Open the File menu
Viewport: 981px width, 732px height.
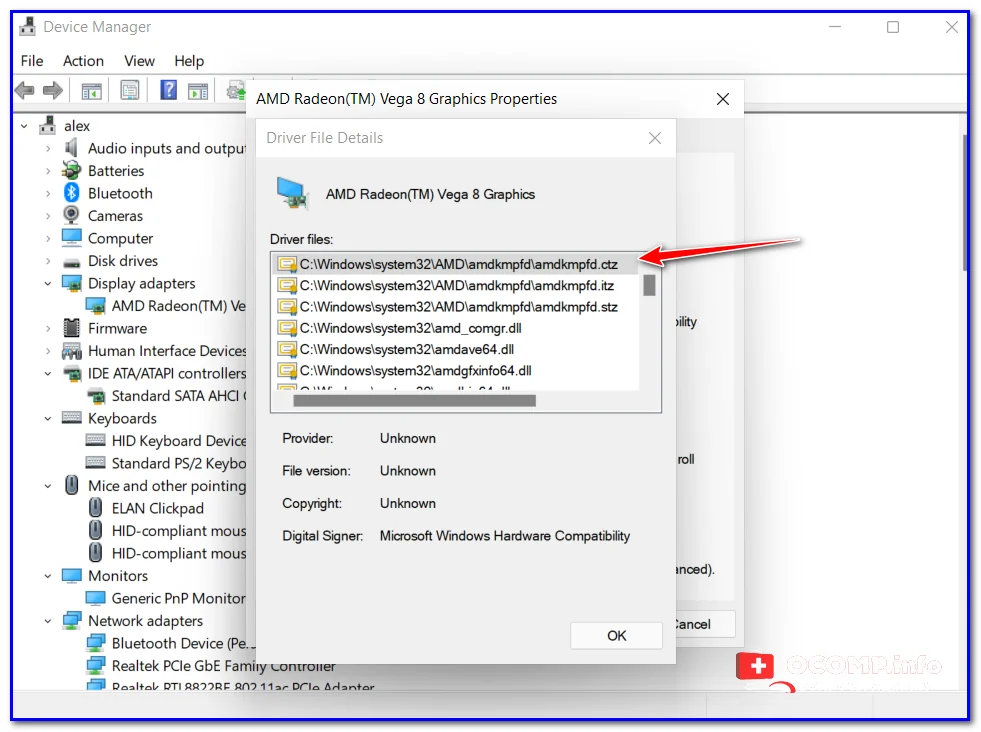click(x=32, y=61)
